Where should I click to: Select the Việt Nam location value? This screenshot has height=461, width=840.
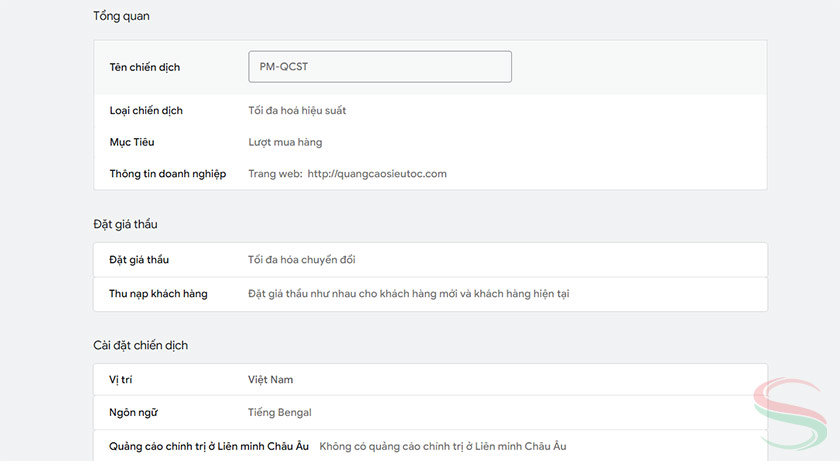270,380
